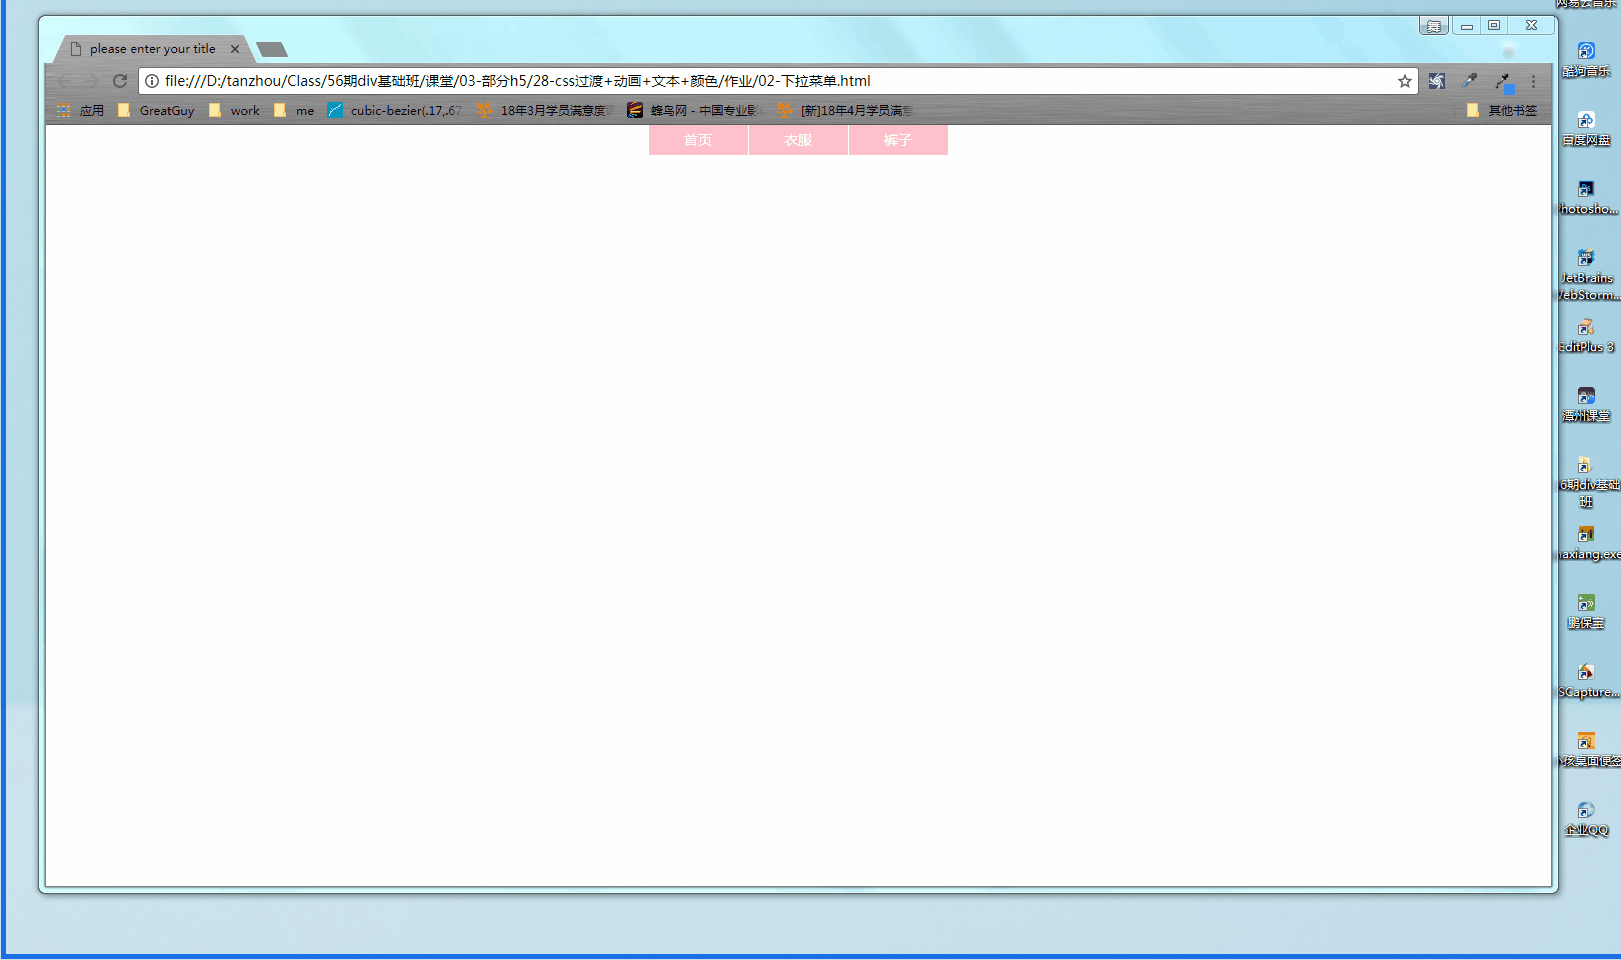Open the me bookmark folder
This screenshot has width=1621, height=960.
[x=294, y=111]
